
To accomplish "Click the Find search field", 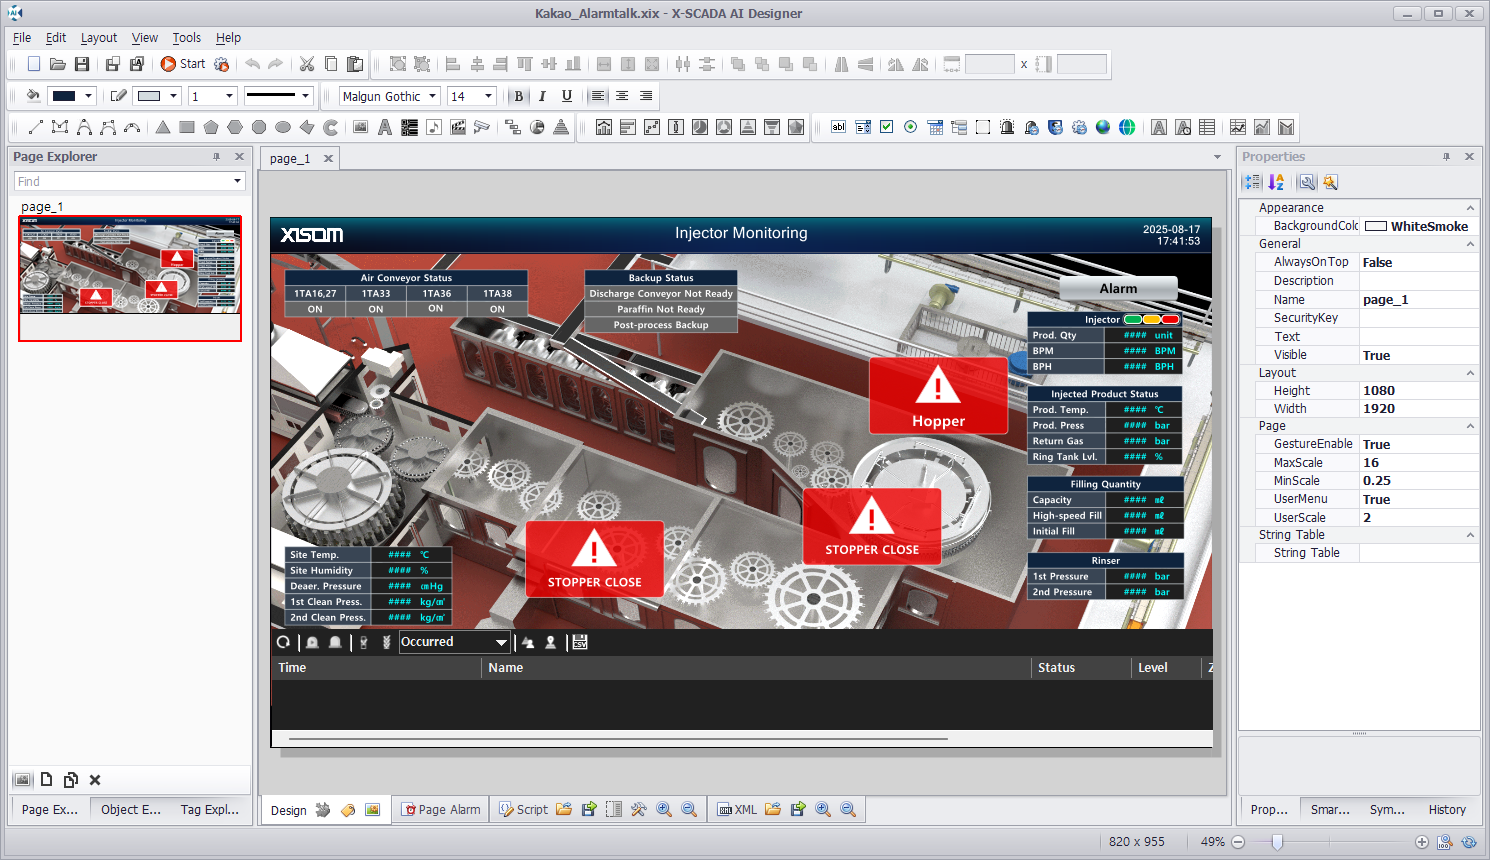I will click(130, 181).
